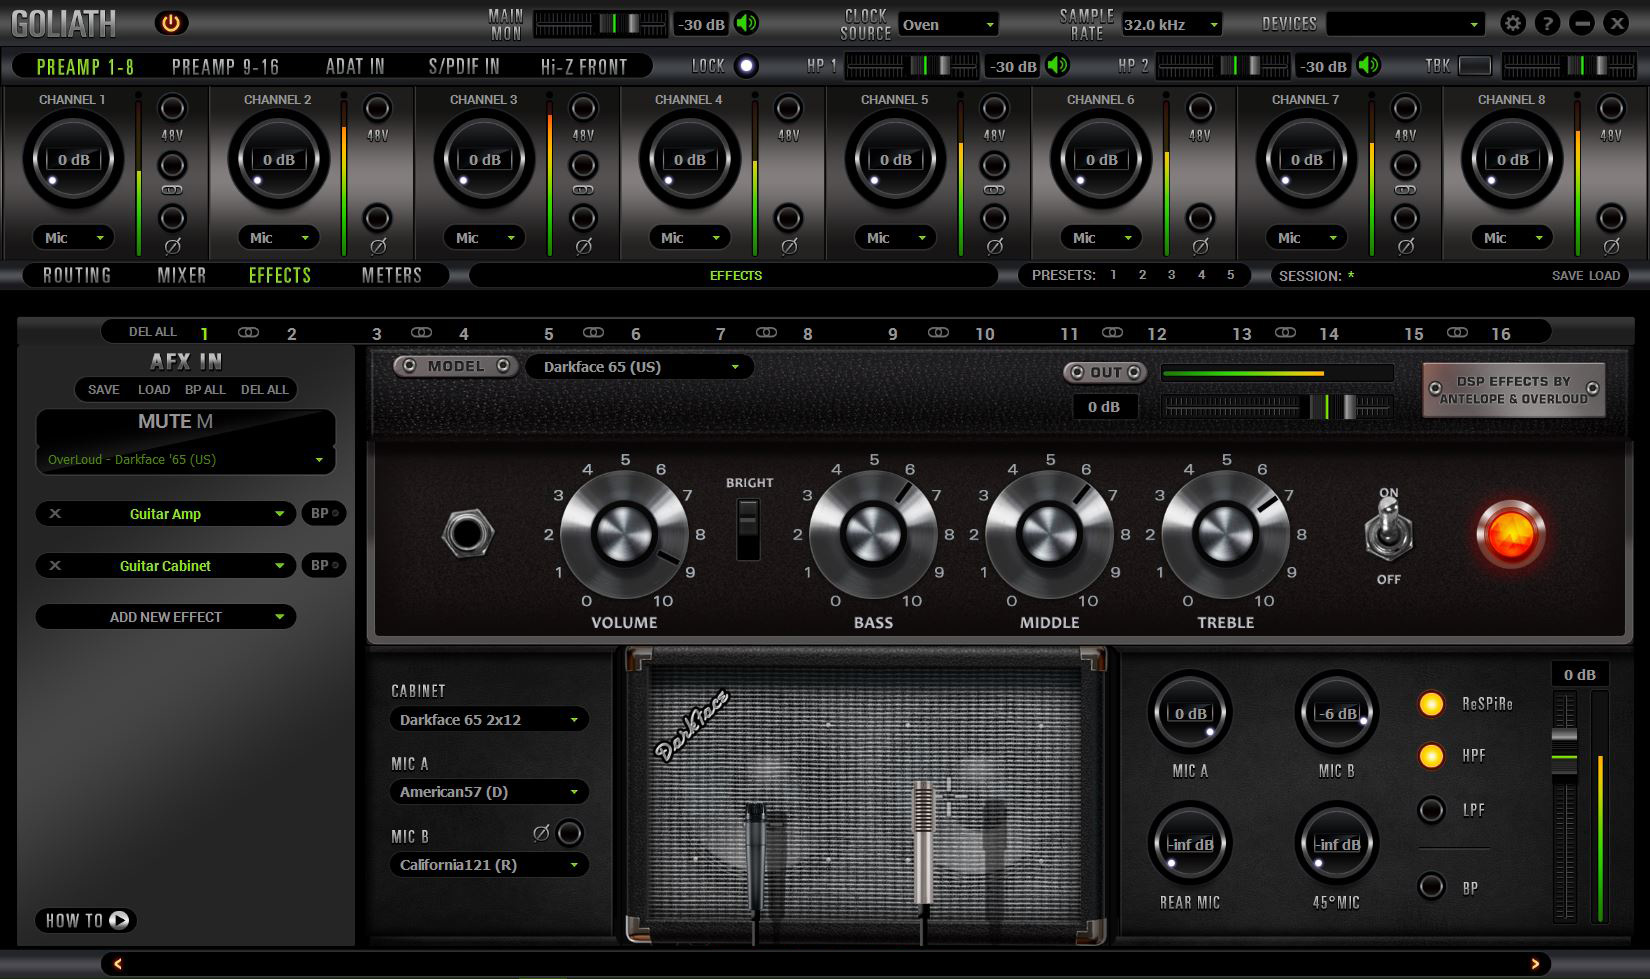The width and height of the screenshot is (1650, 979).
Task: Click the link icon between Channel 3 and 4
Action: [583, 190]
